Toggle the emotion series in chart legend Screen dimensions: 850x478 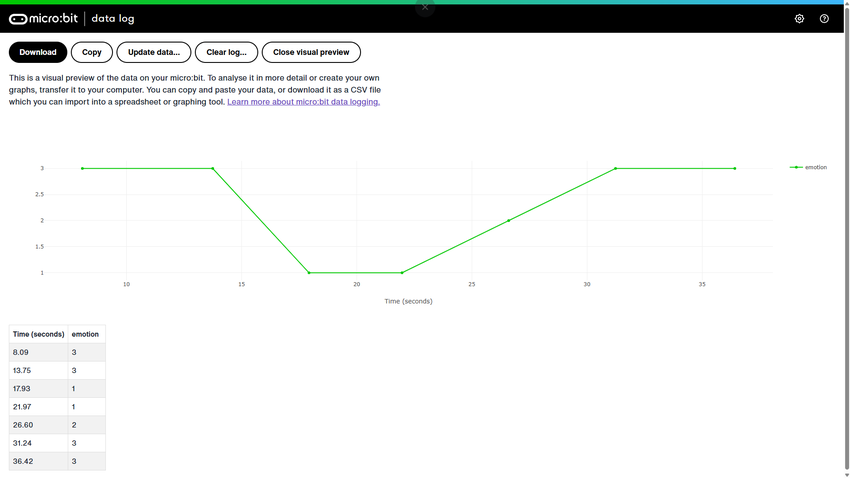click(808, 167)
